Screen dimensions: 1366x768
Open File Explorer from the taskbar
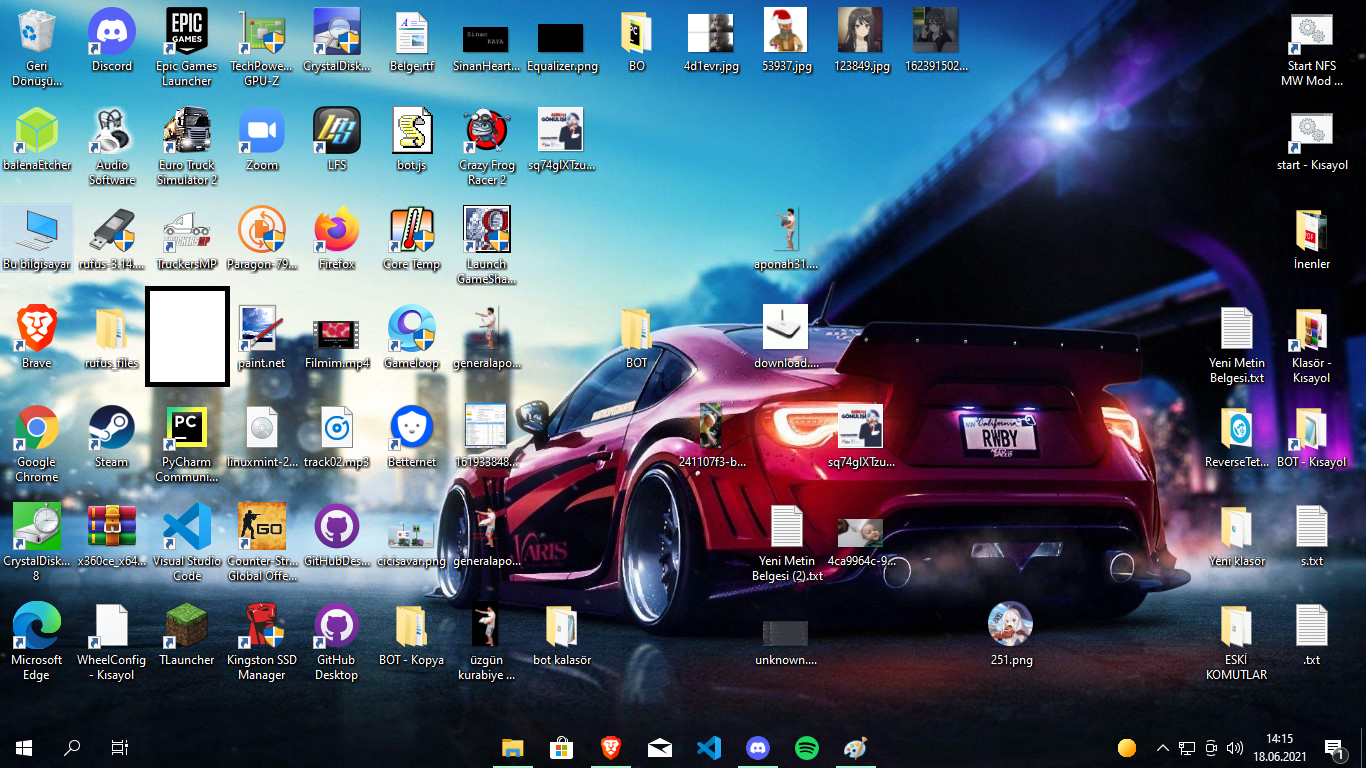tap(512, 747)
